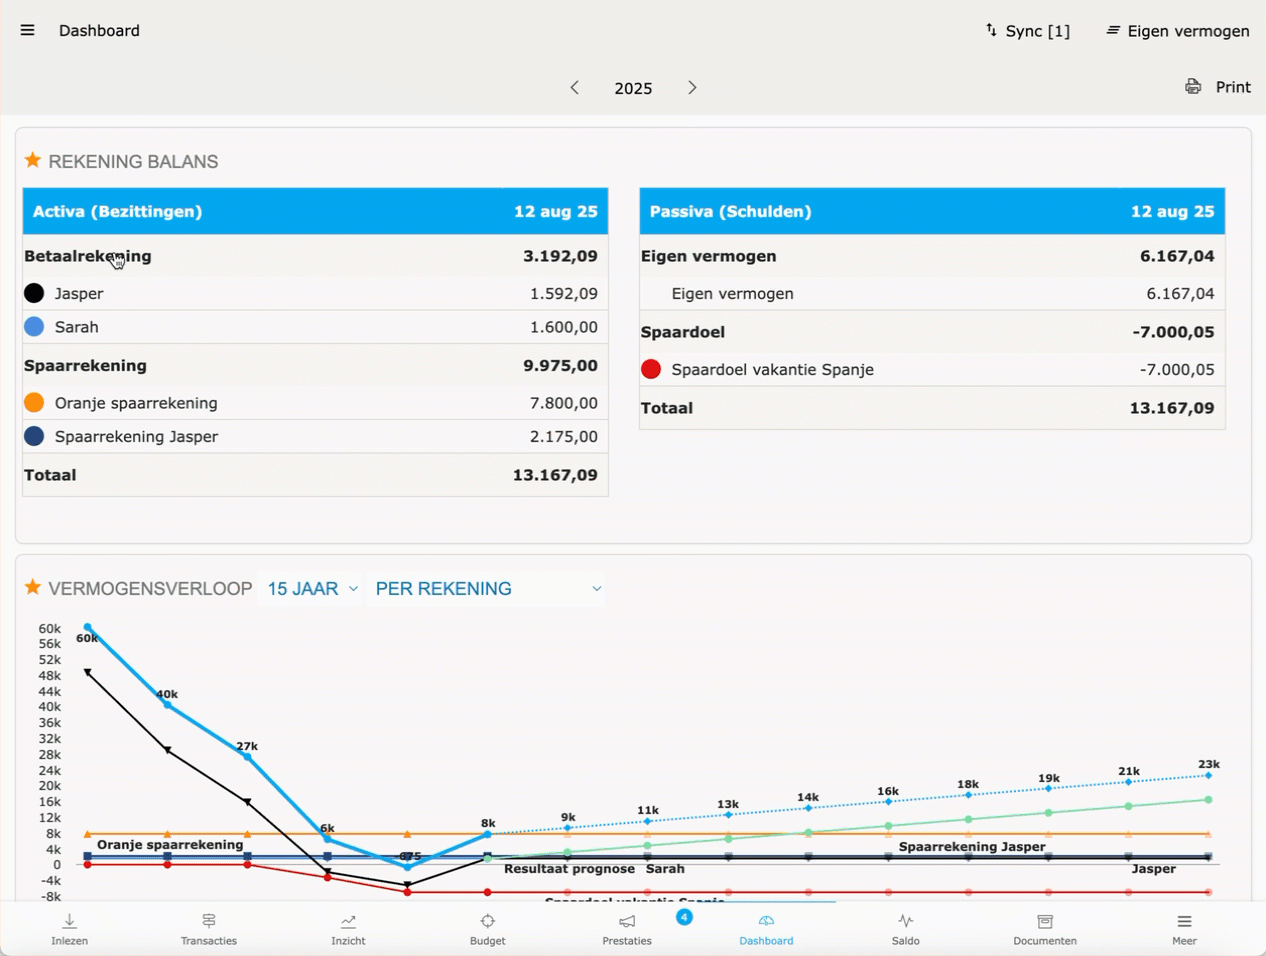The image size is (1266, 956).
Task: Switch to the Dashboard tab
Action: coord(766,929)
